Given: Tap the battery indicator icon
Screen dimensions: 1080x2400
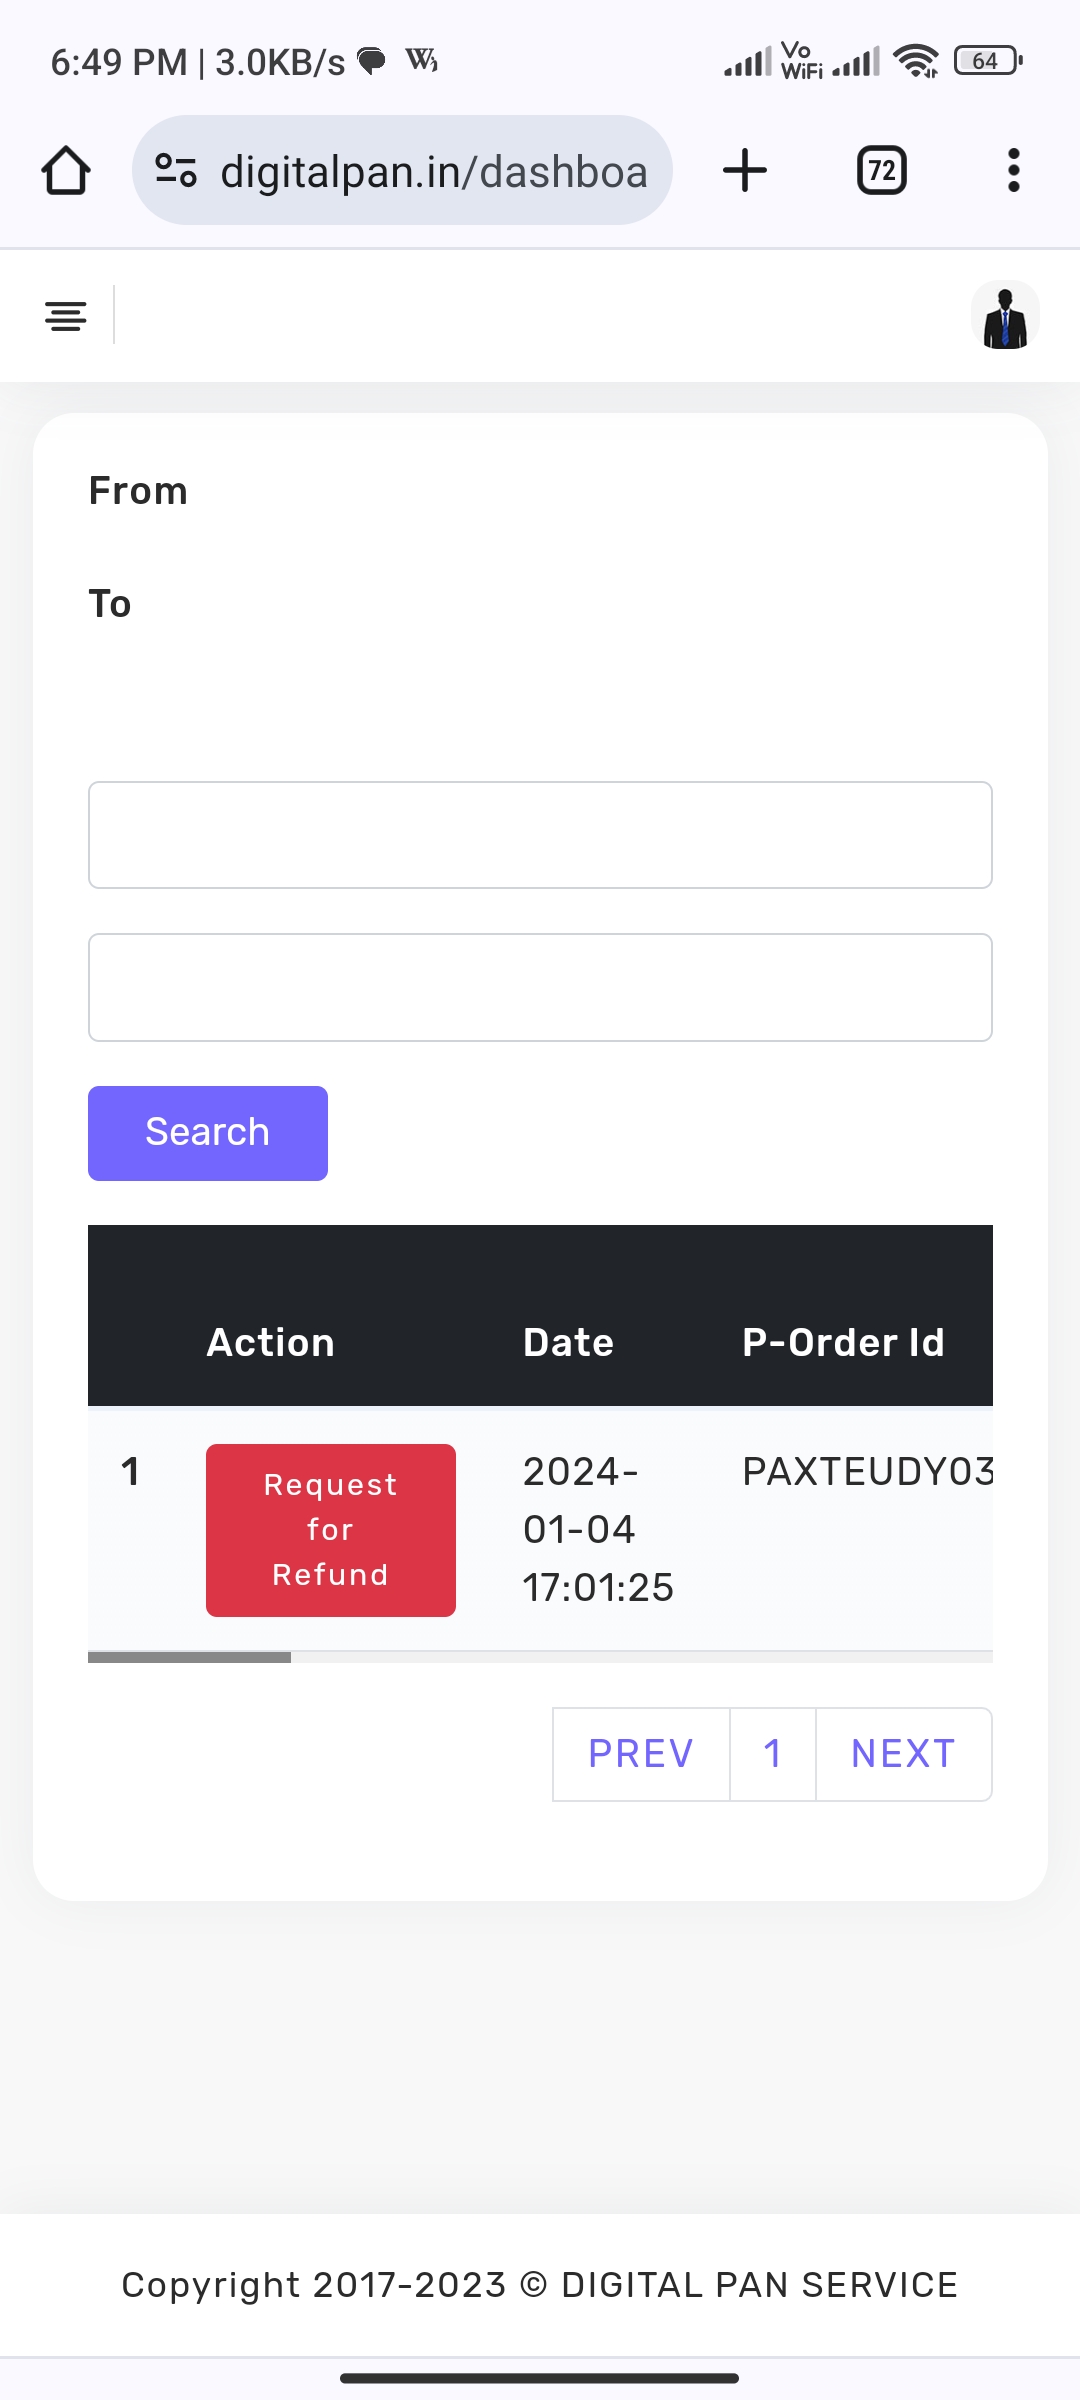Looking at the screenshot, I should click(988, 62).
